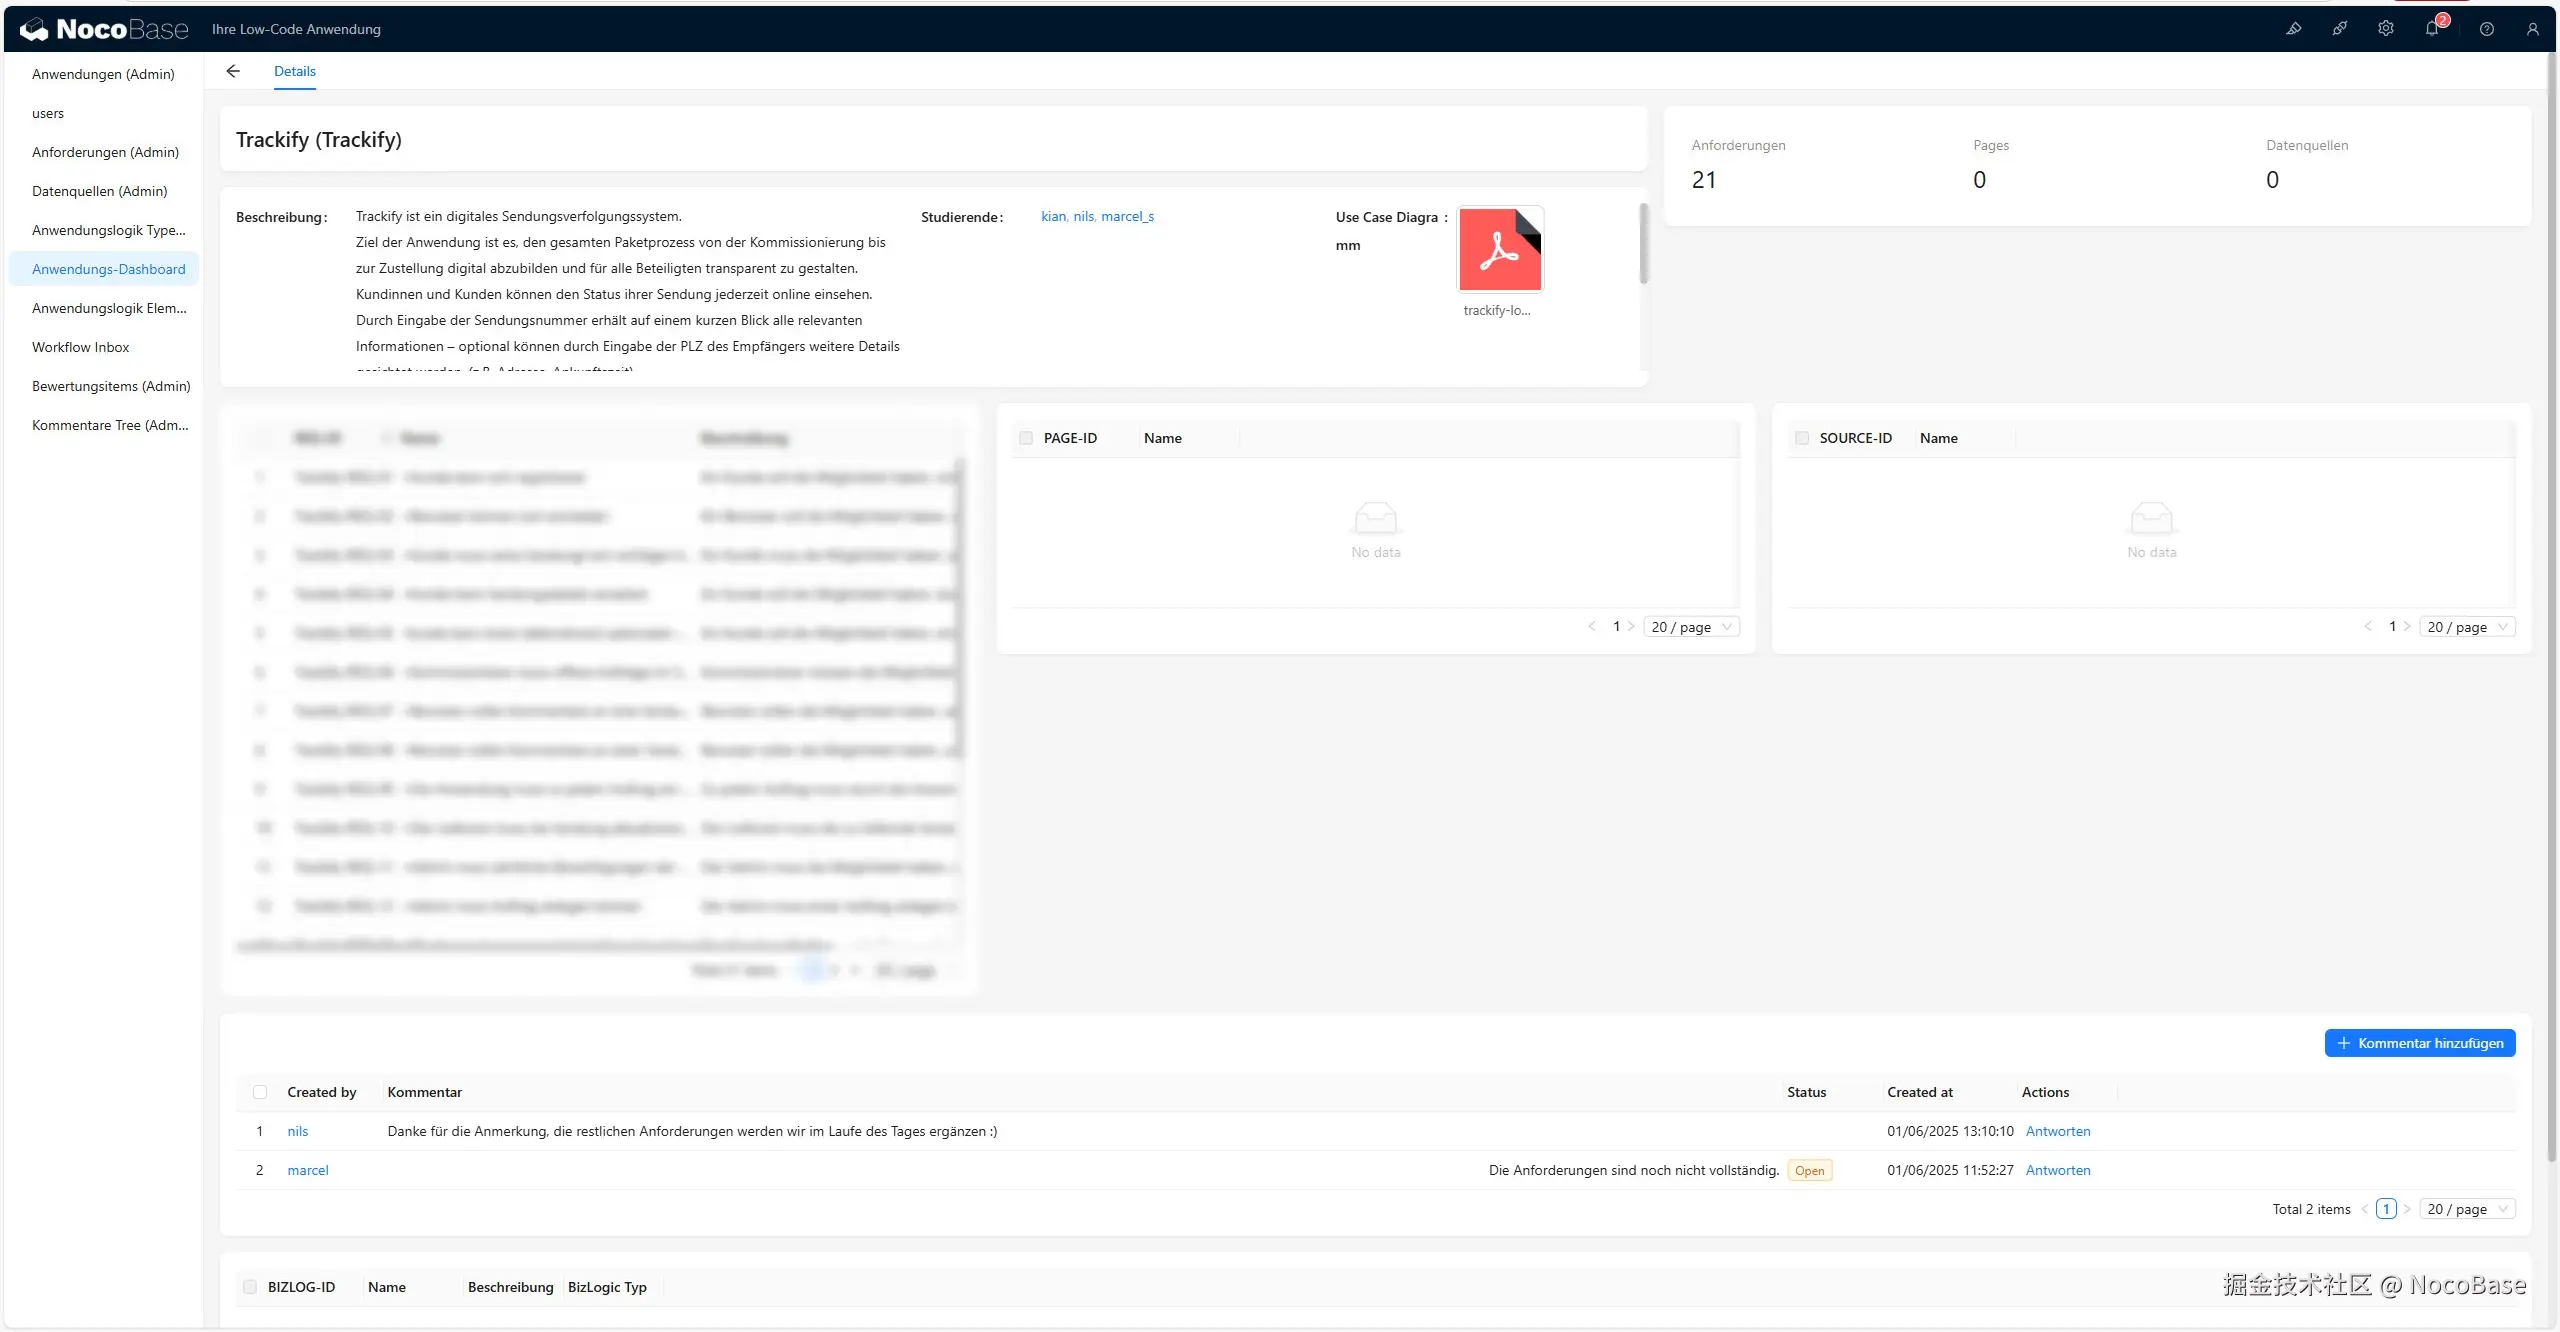Select the Details tab
Image resolution: width=2560 pixels, height=1332 pixels.
click(x=295, y=71)
